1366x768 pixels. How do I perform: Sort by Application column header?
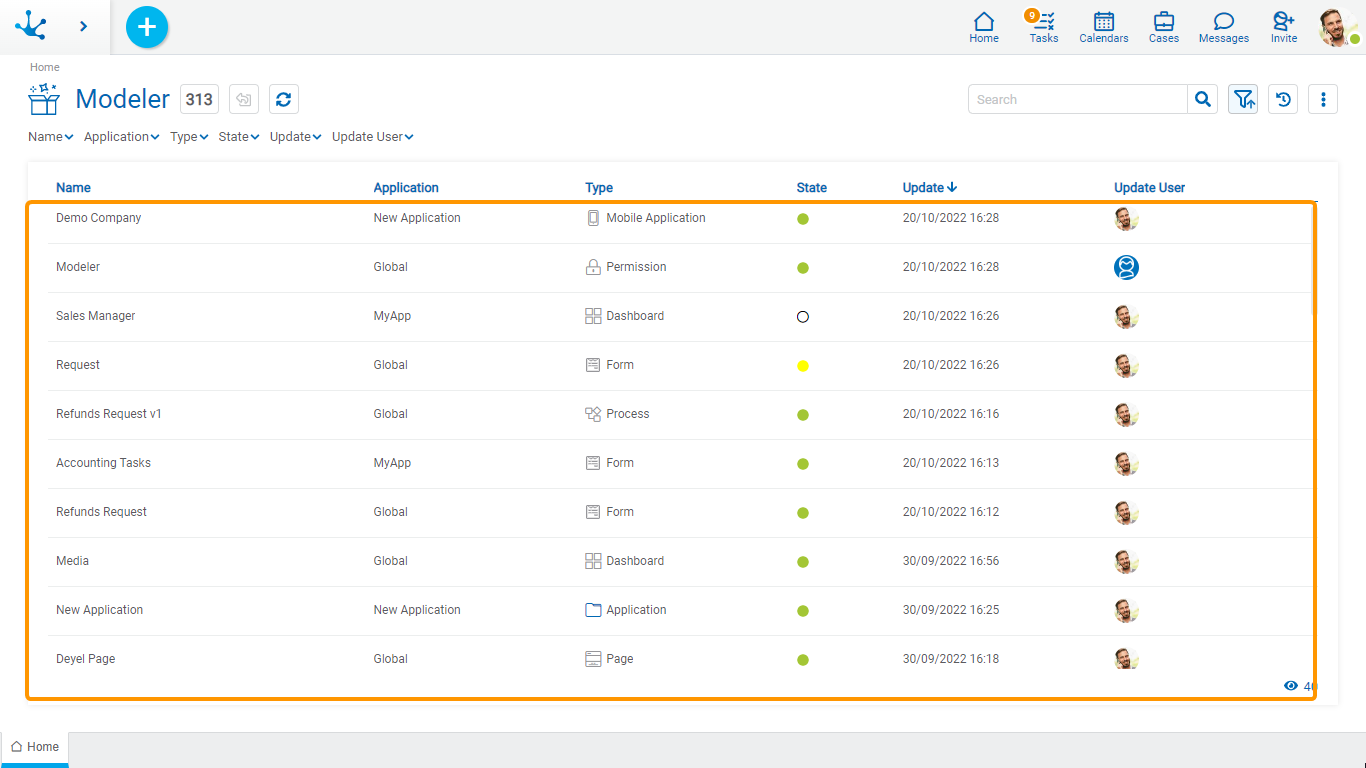[x=406, y=188]
